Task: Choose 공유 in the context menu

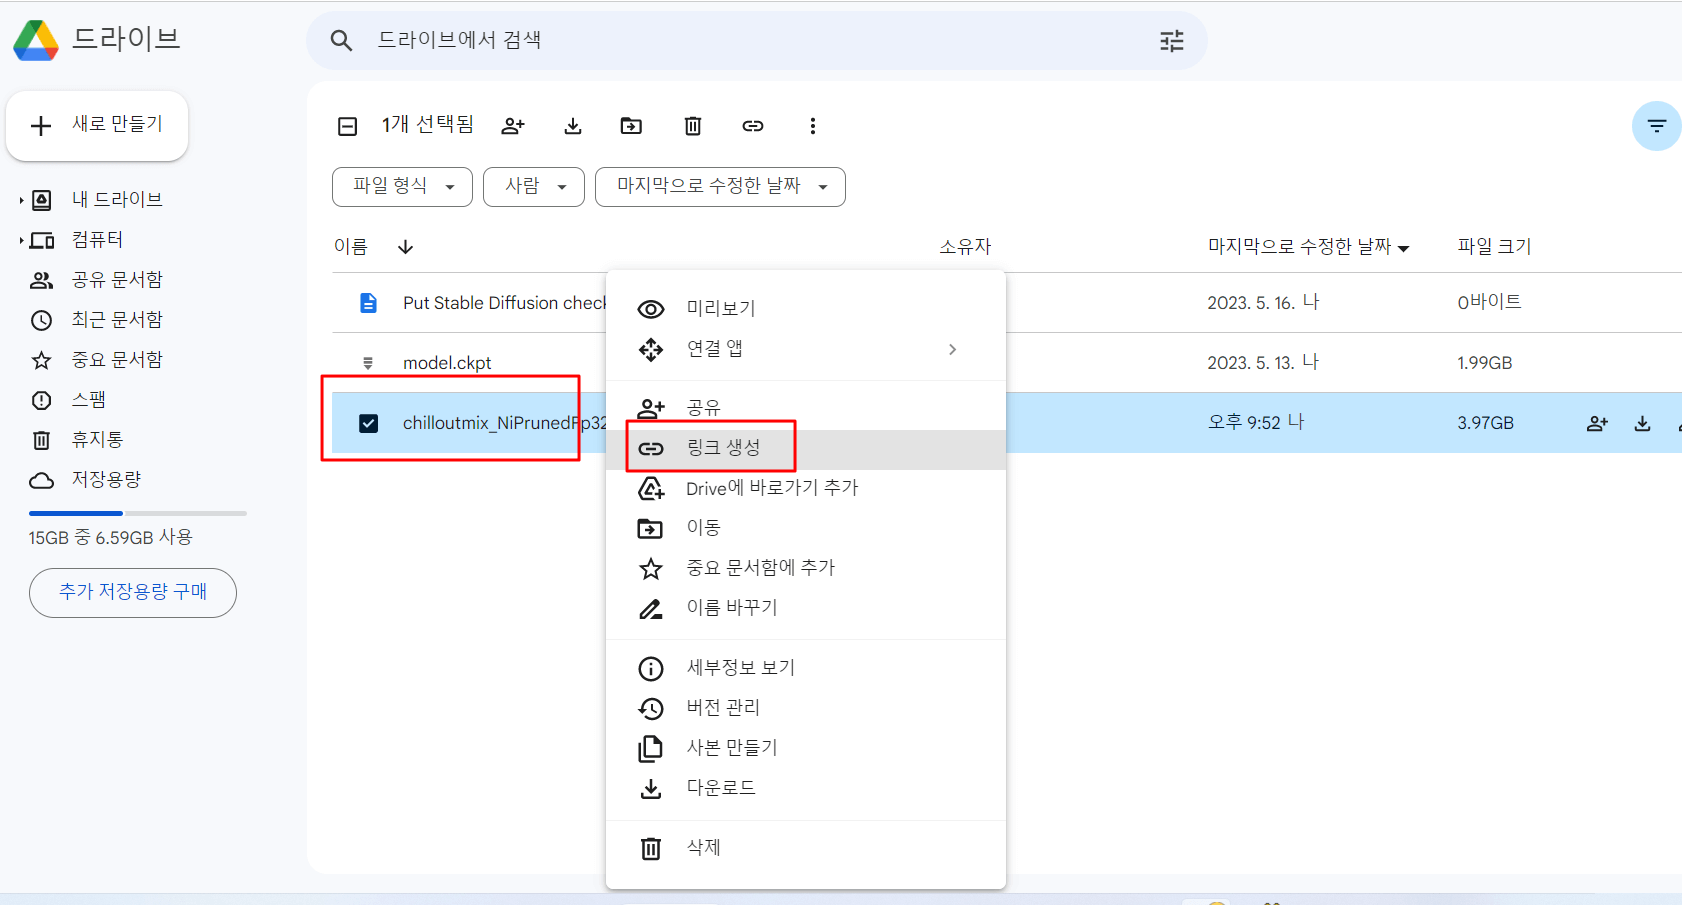Action: pyautogui.click(x=806, y=408)
